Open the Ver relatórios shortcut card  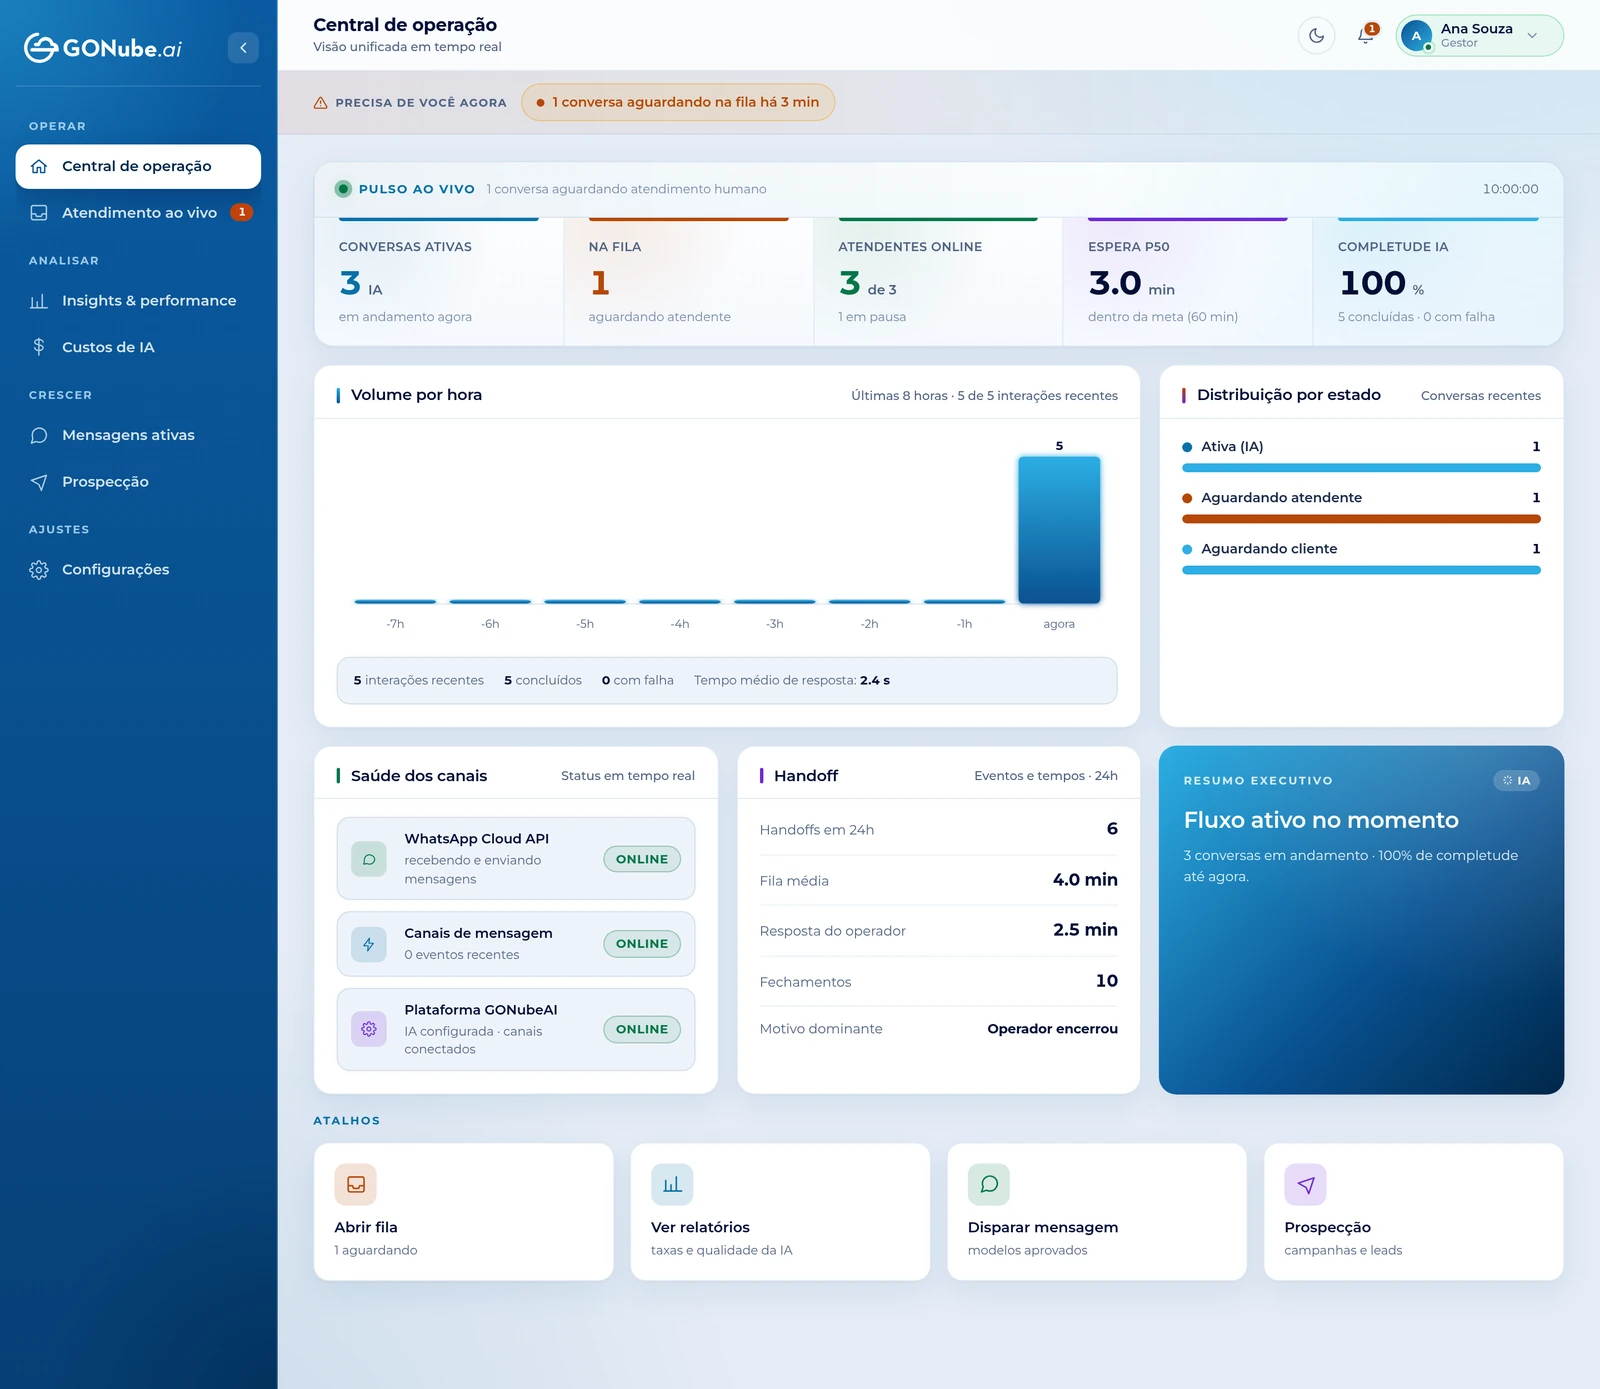(x=780, y=1212)
